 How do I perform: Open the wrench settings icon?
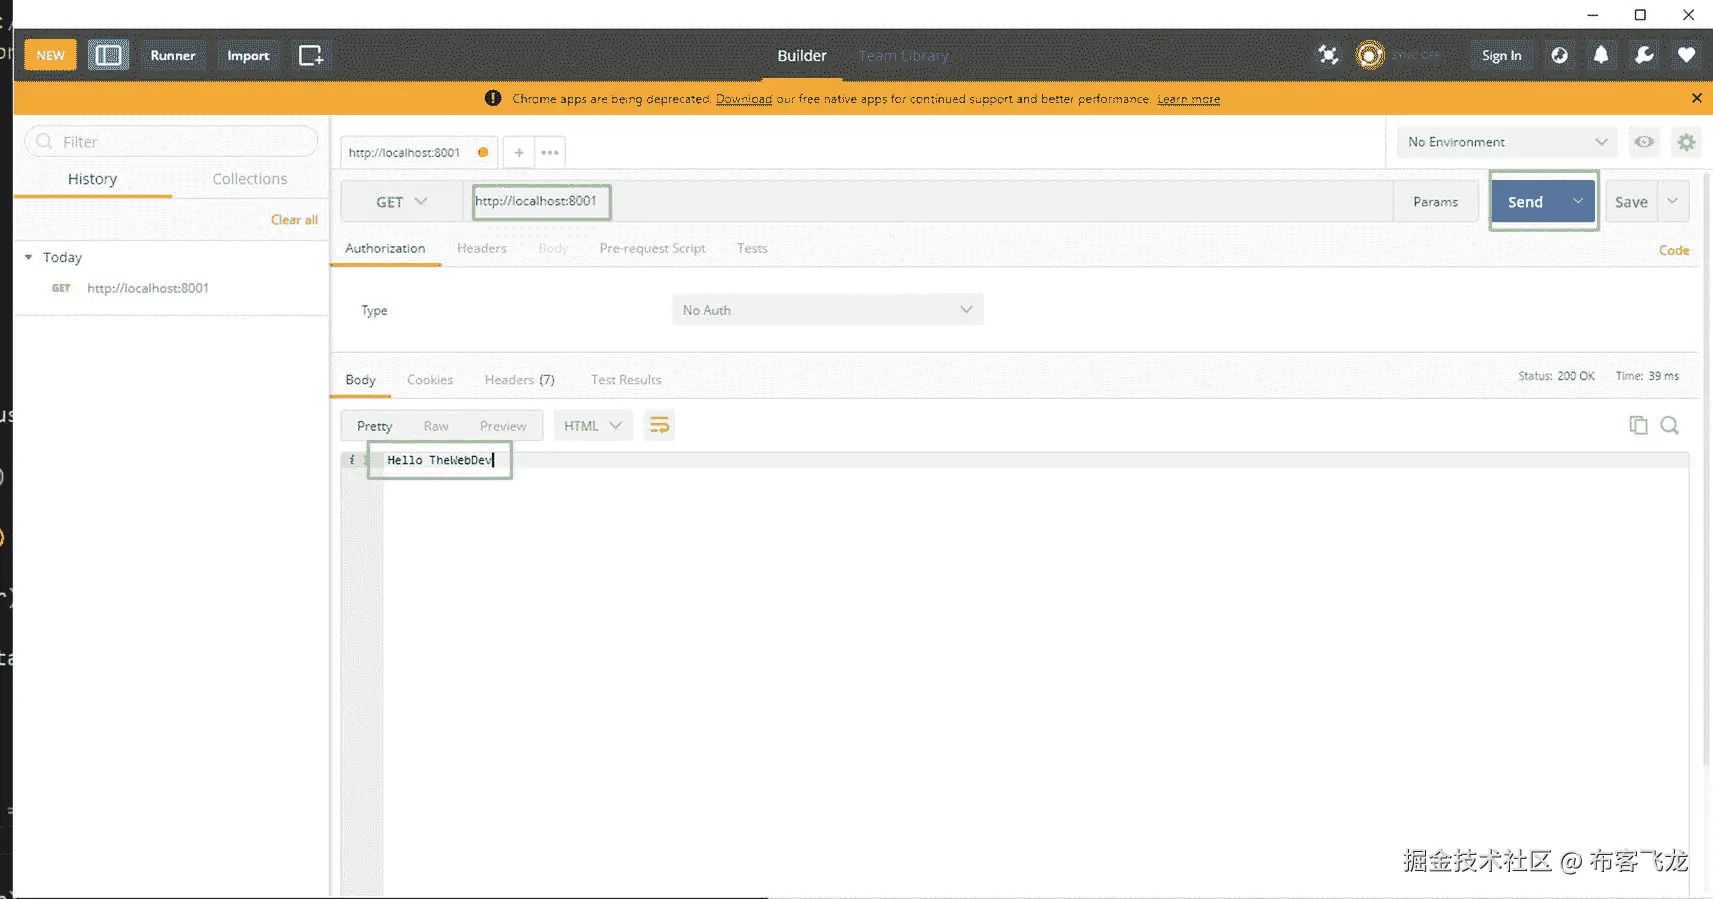click(1644, 55)
